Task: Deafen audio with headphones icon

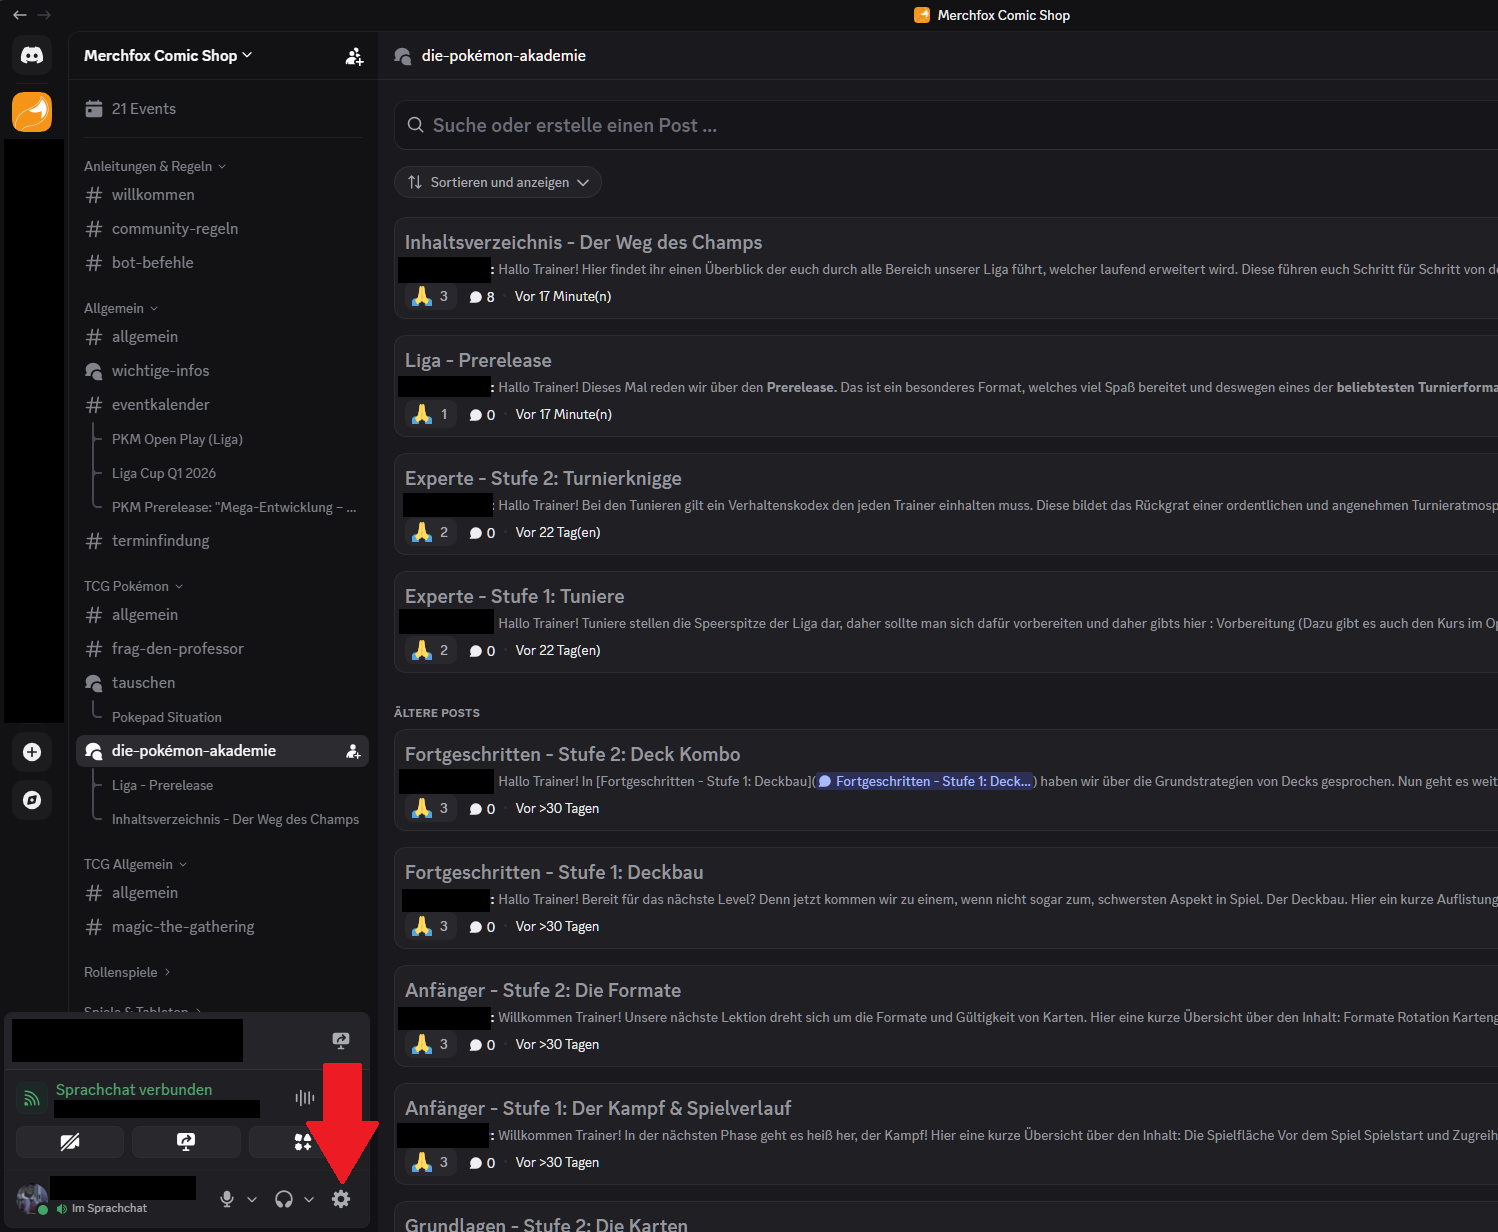Action: point(284,1199)
